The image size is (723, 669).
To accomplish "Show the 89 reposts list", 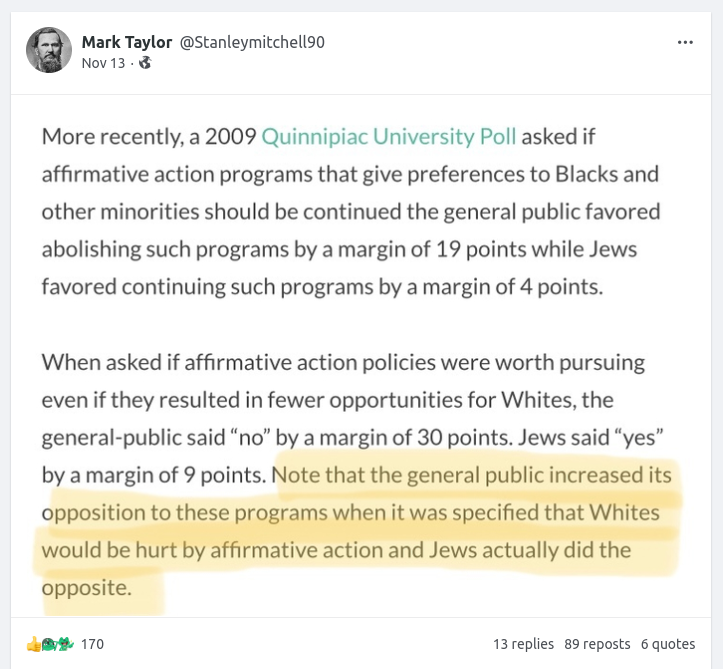I will (x=597, y=644).
